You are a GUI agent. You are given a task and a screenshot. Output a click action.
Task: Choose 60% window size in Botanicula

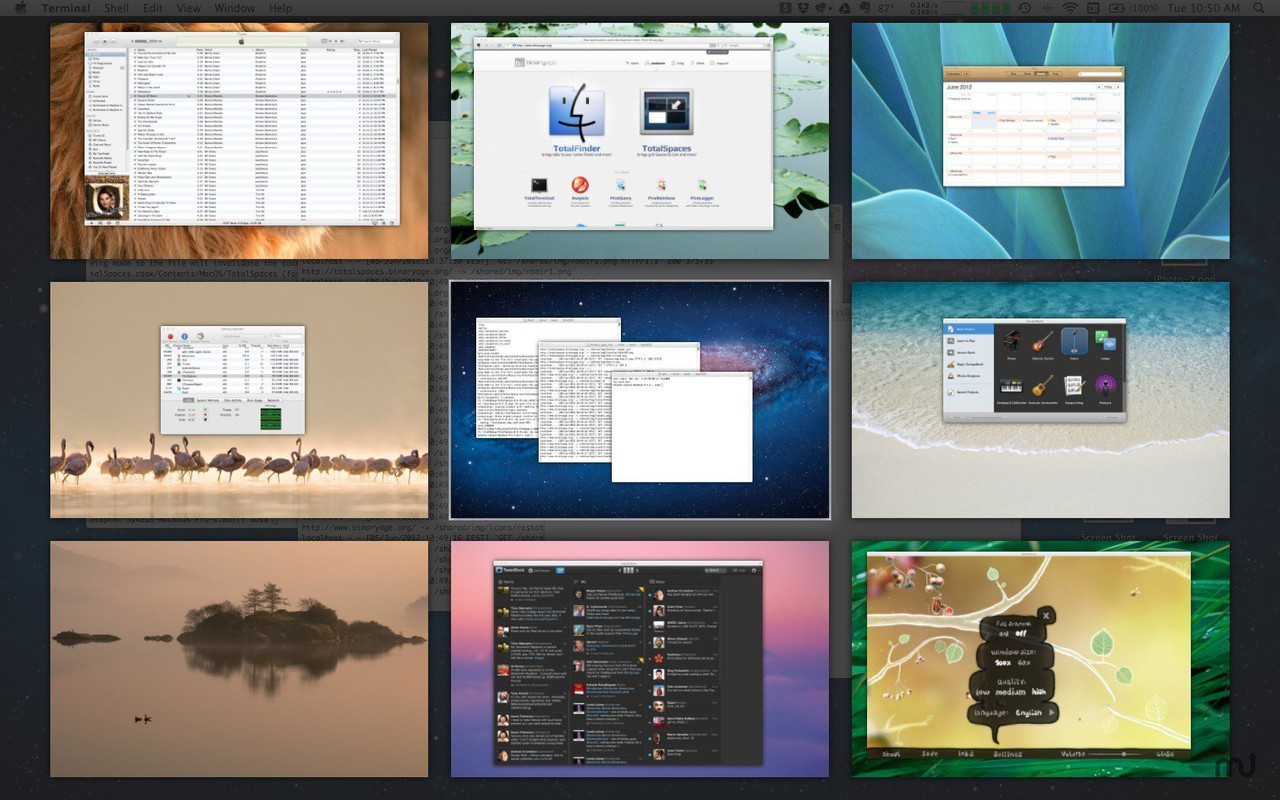coord(1024,662)
